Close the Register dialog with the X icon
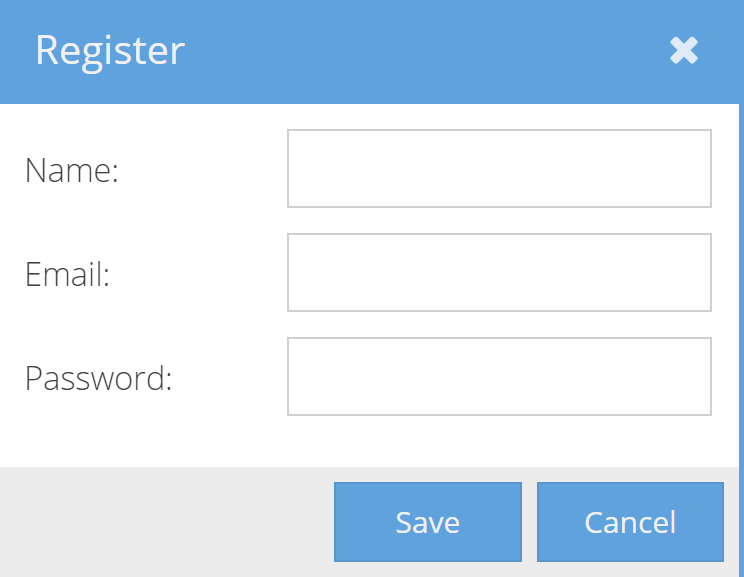744x577 pixels. coord(684,51)
